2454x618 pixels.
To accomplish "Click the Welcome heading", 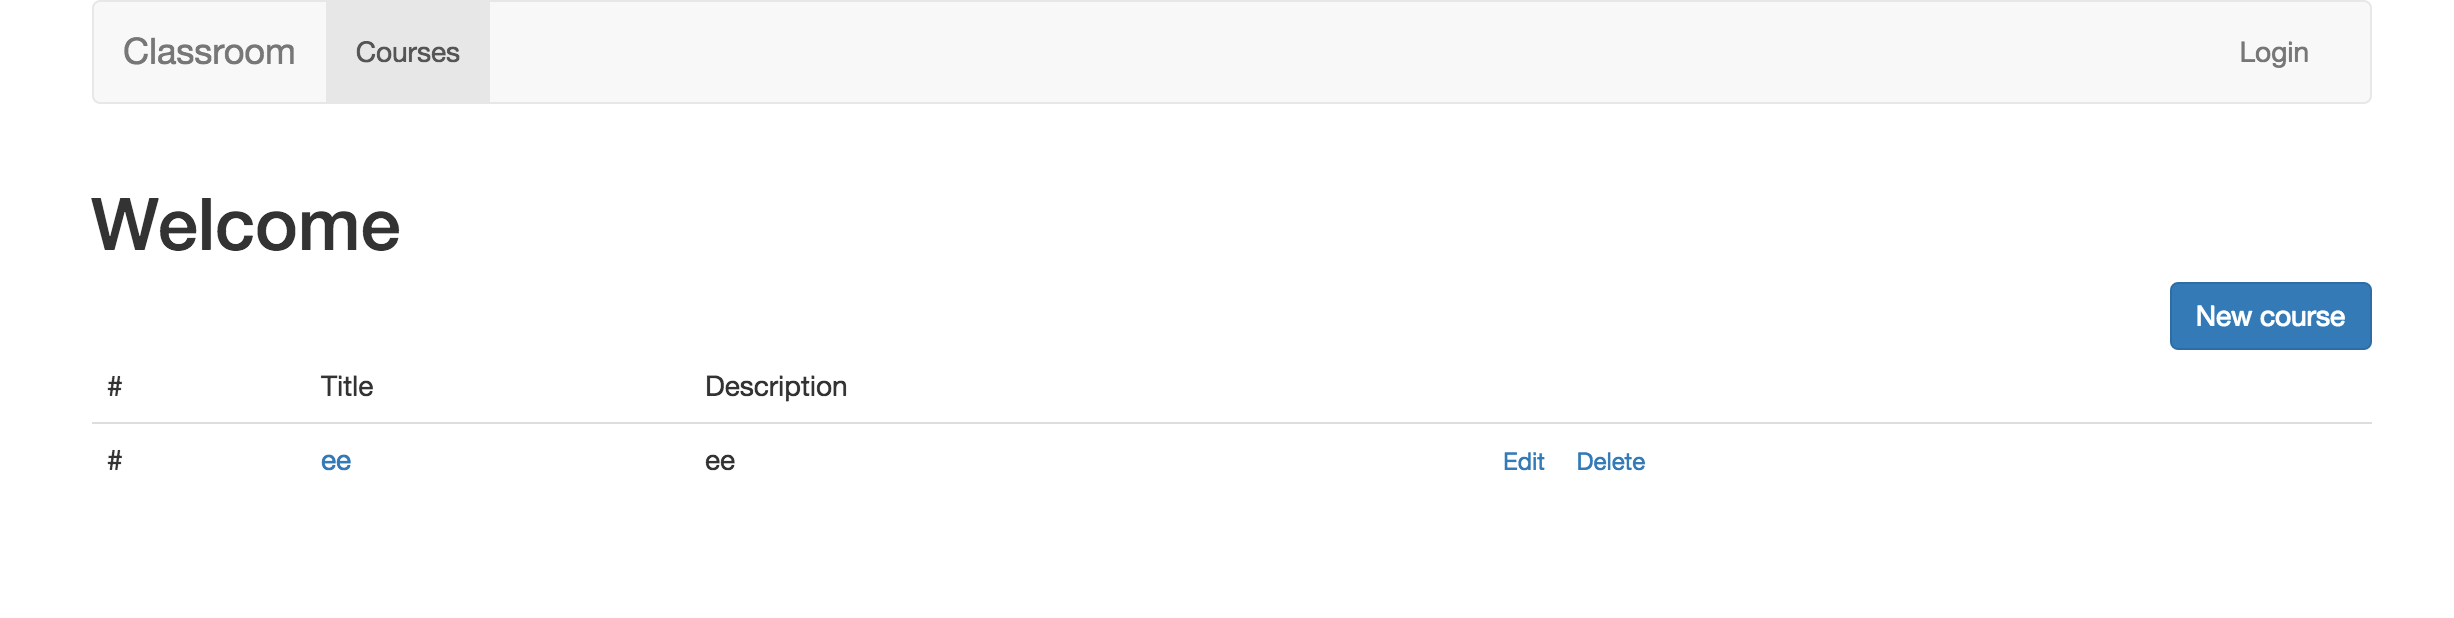I will pyautogui.click(x=246, y=225).
